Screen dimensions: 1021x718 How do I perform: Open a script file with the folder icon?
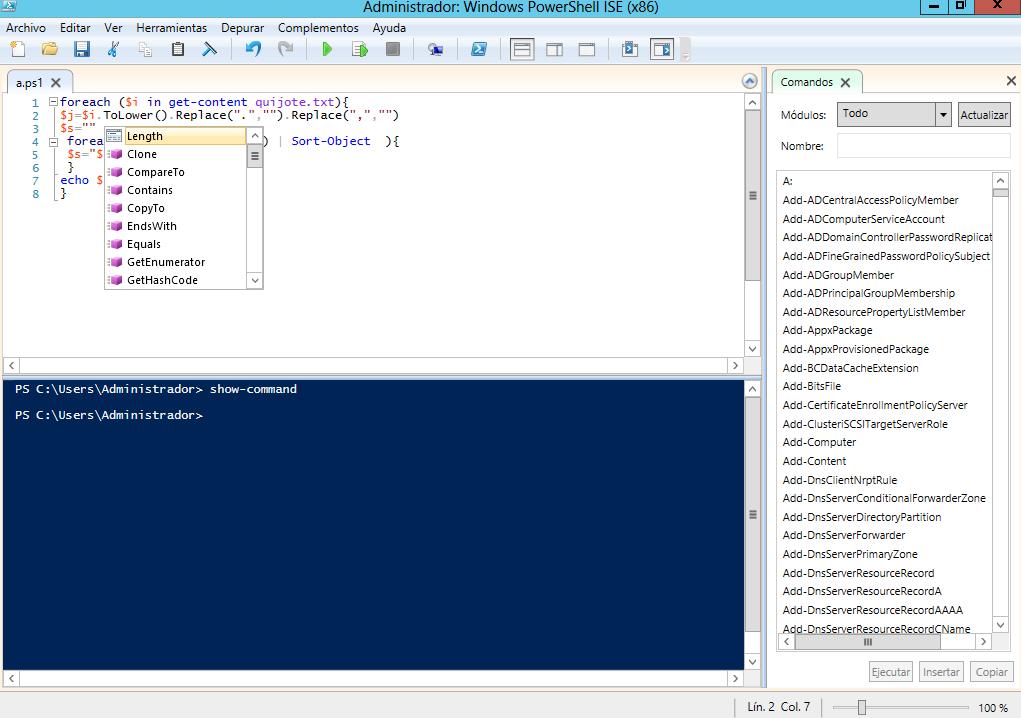pyautogui.click(x=49, y=49)
